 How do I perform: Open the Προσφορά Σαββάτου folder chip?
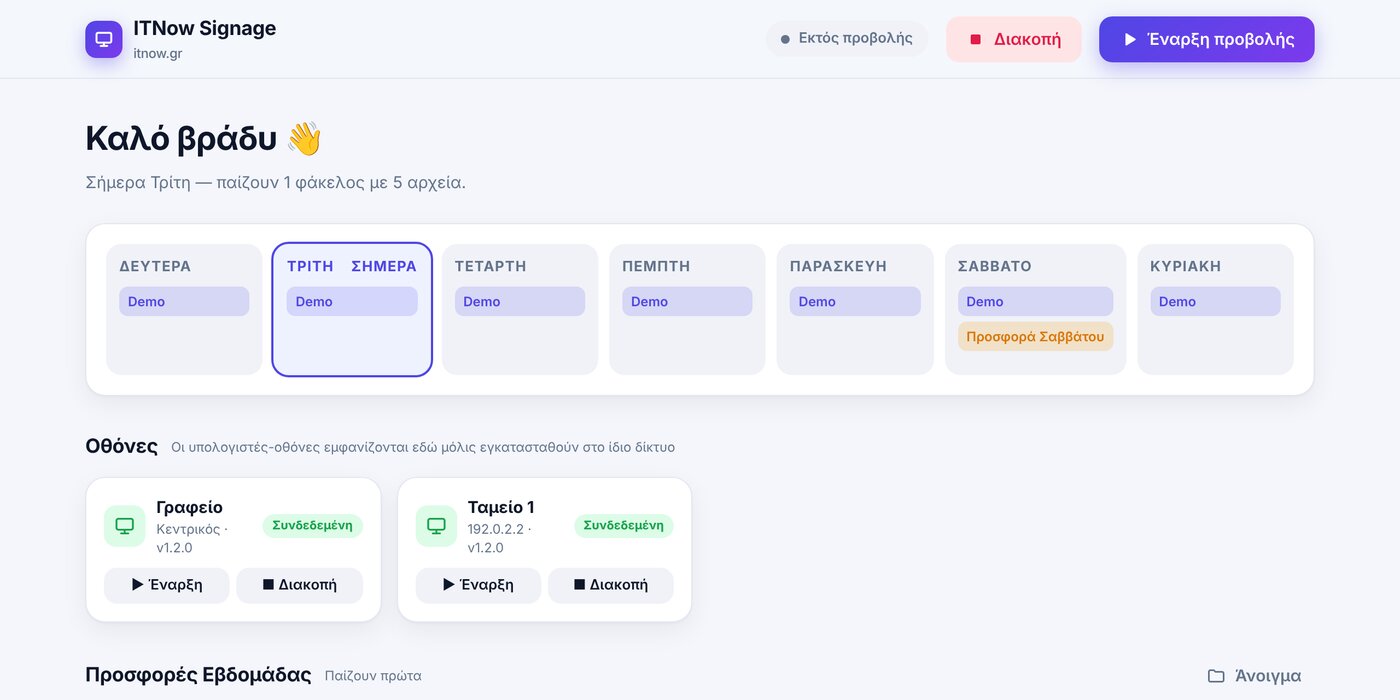coord(1035,337)
